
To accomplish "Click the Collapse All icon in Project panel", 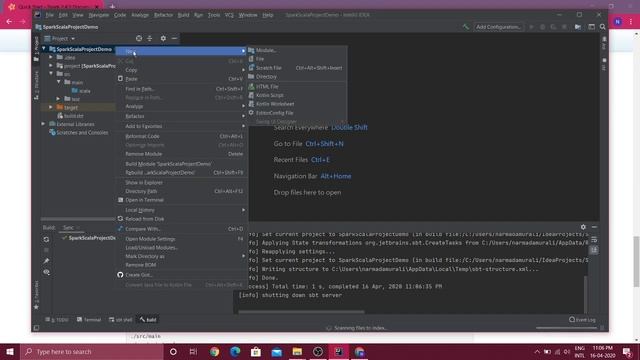I will (x=150, y=38).
